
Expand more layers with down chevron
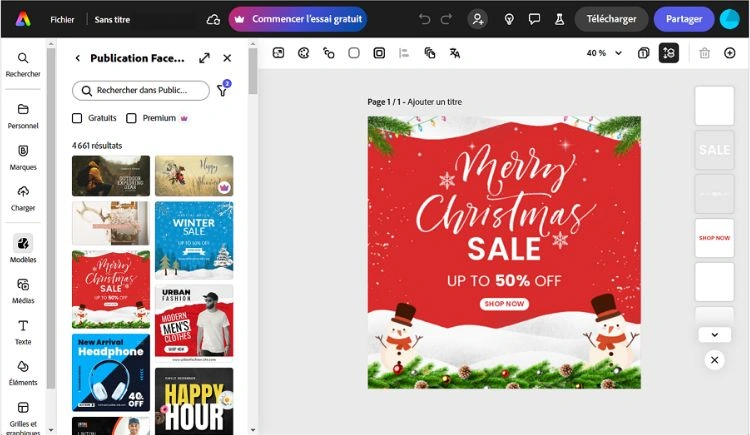(715, 335)
